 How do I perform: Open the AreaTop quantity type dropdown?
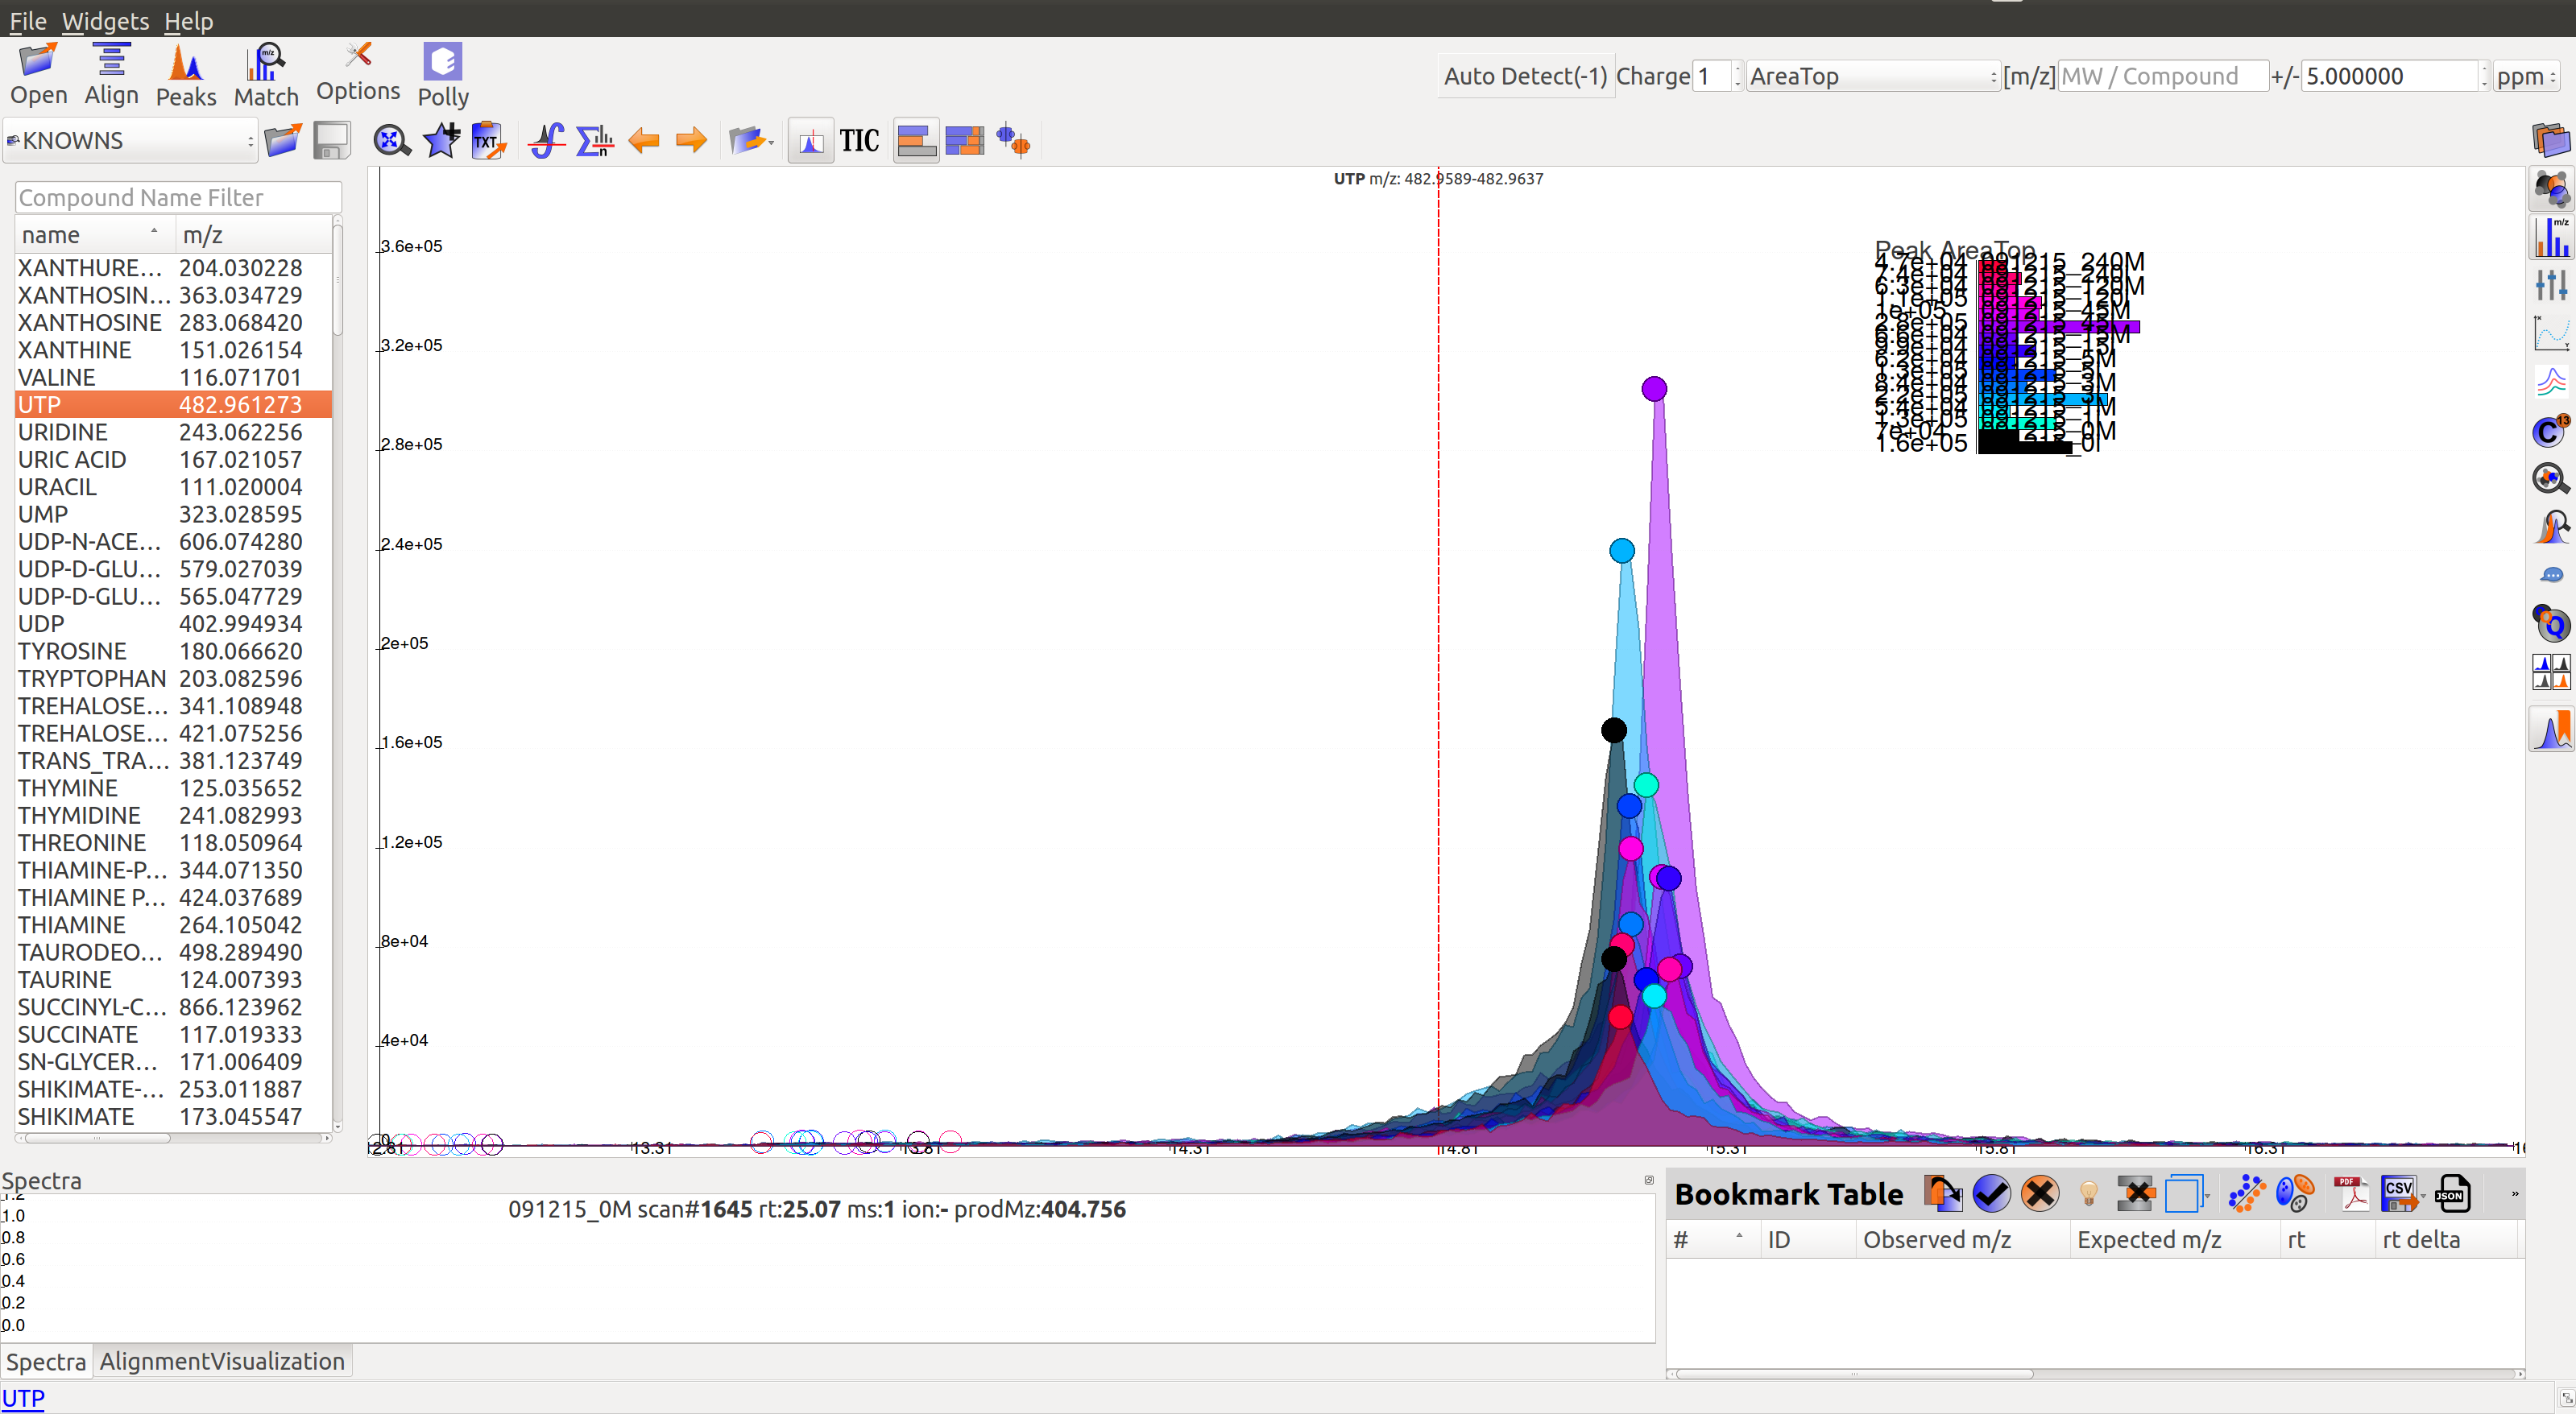(x=1872, y=76)
